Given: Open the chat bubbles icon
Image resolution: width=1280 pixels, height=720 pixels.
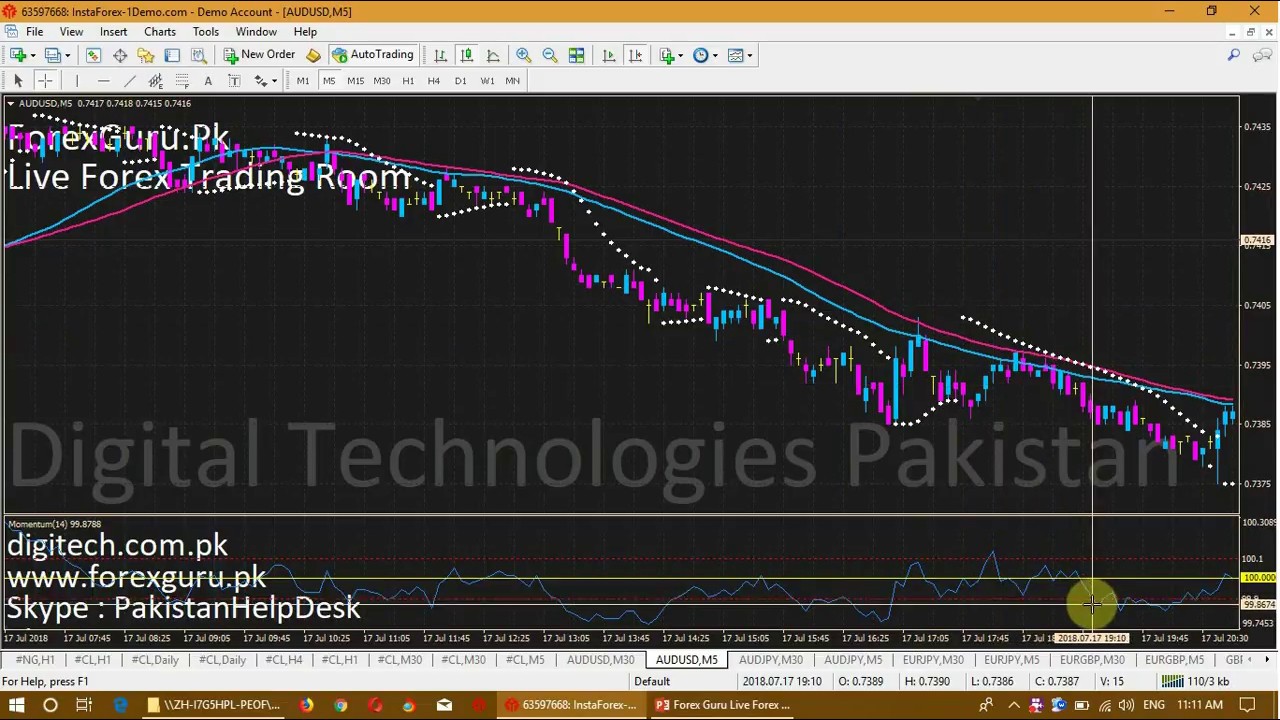Looking at the screenshot, I should (1261, 55).
